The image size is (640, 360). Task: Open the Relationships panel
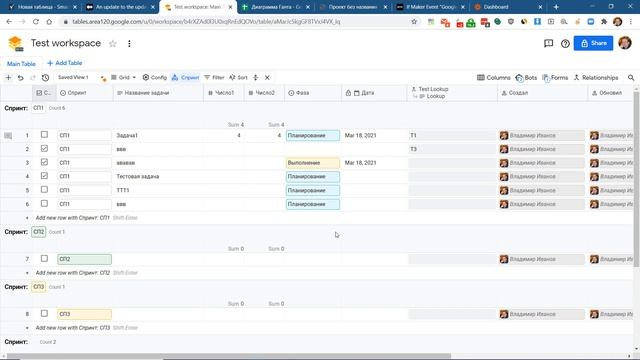click(596, 78)
